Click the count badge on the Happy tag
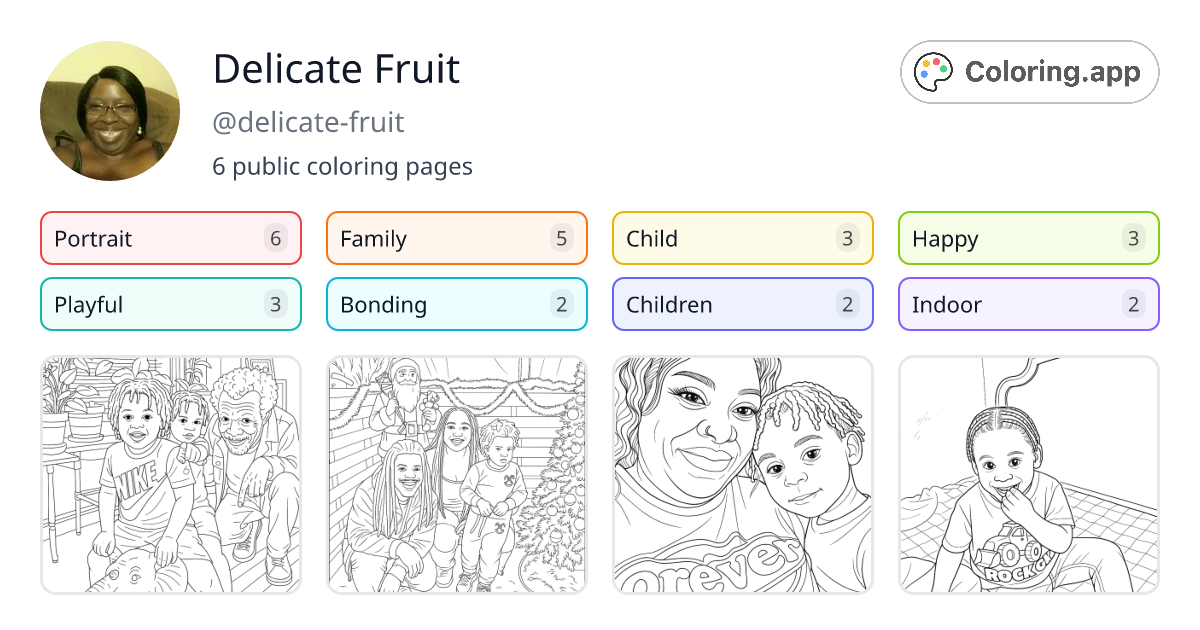This screenshot has width=1200, height=630. coord(1134,238)
